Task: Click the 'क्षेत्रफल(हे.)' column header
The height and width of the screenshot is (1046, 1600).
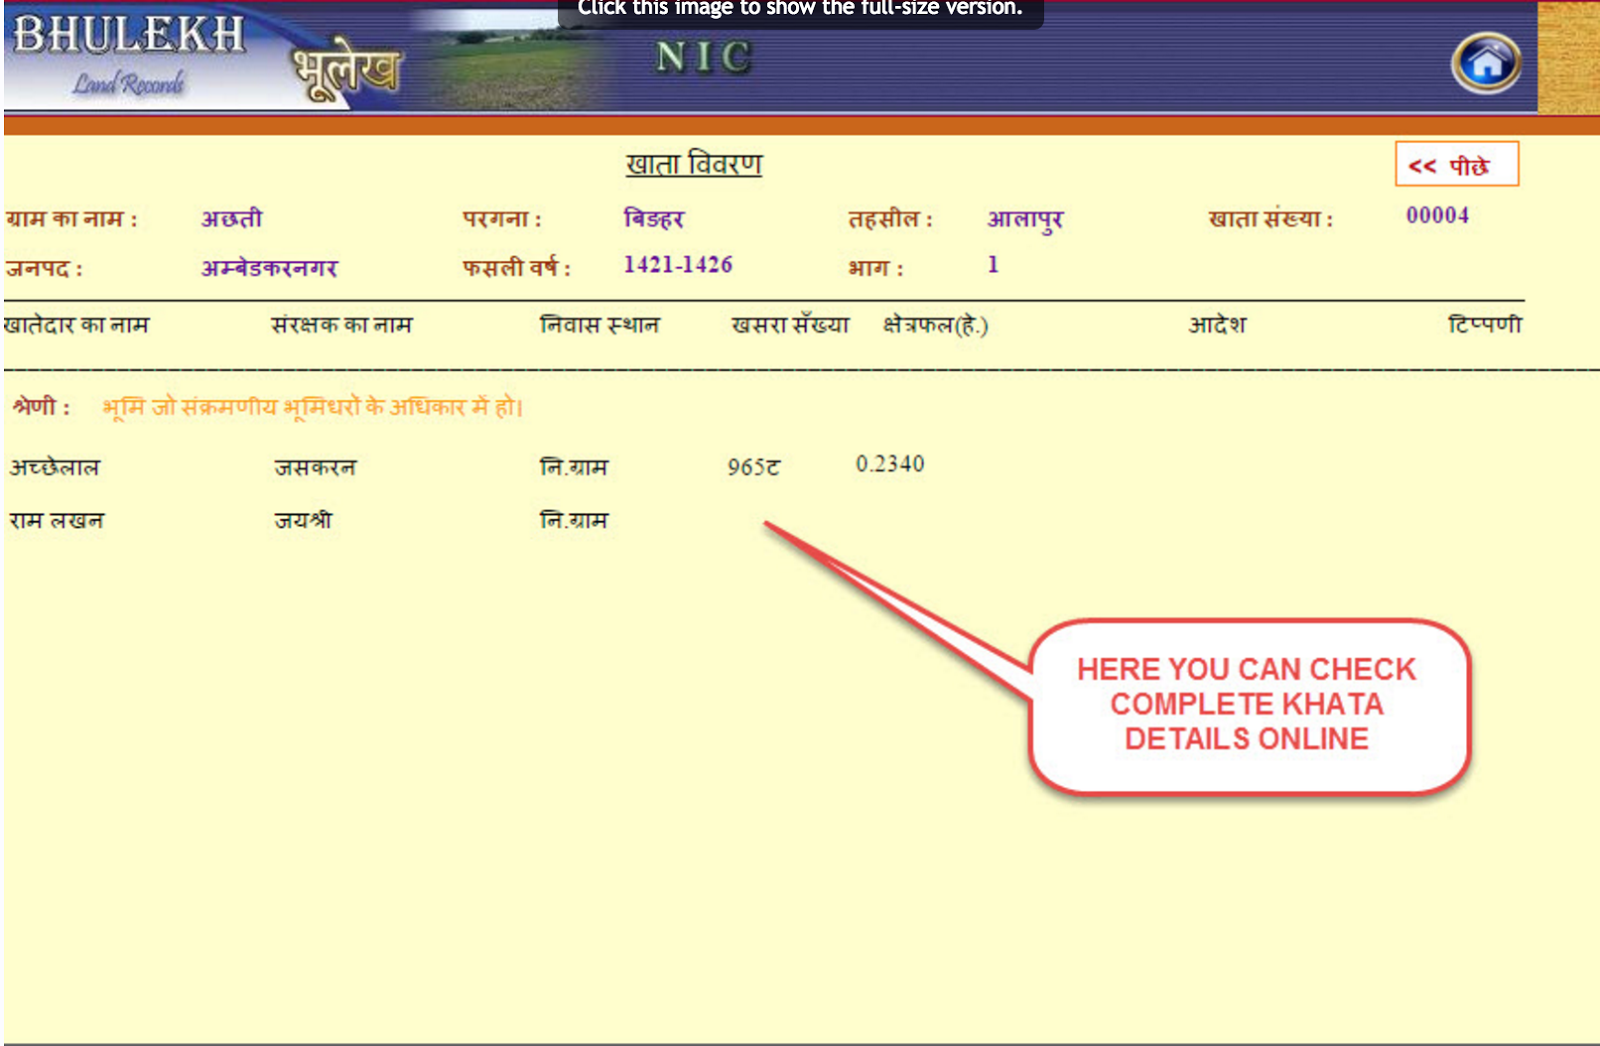Action: pos(935,325)
